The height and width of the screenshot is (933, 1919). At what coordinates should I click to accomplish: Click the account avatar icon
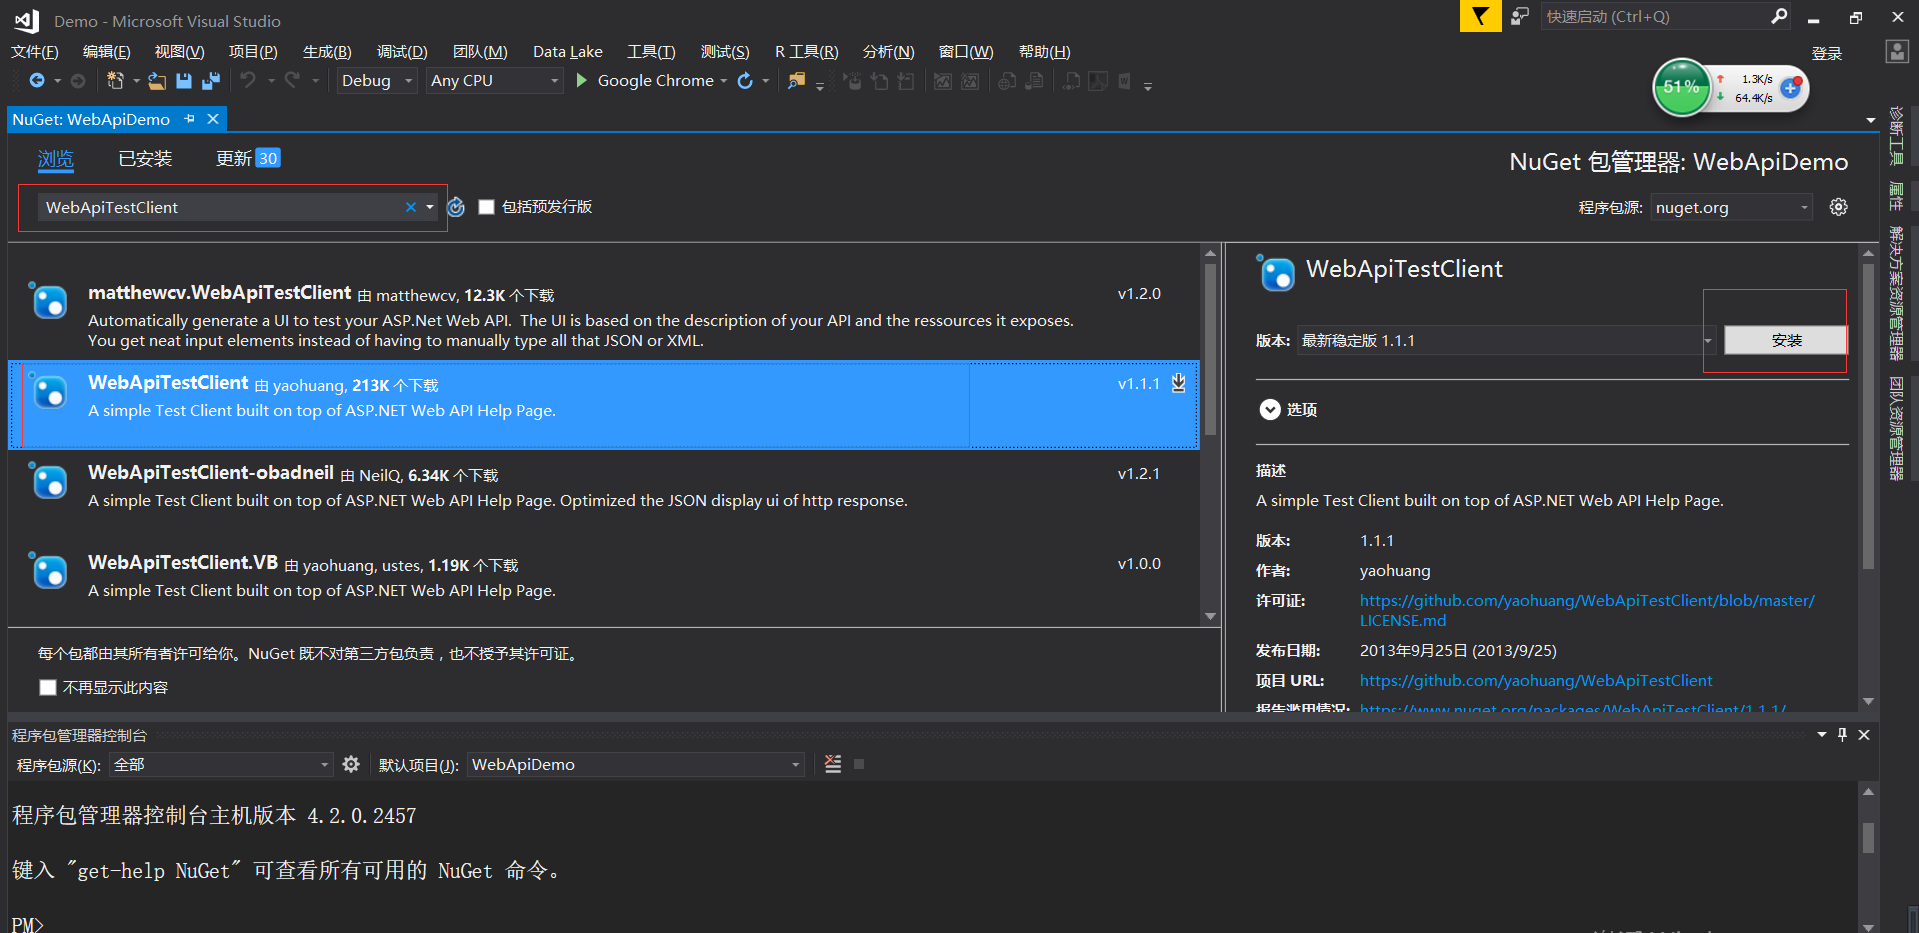coord(1897,52)
